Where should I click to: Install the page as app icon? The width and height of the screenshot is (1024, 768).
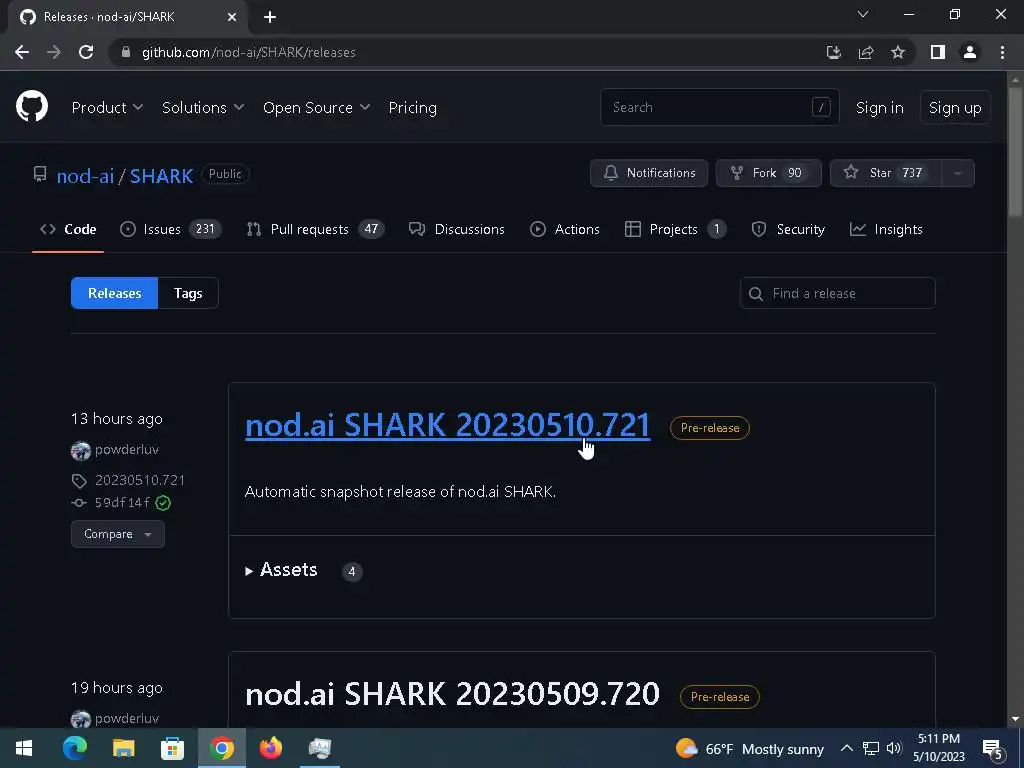coord(833,52)
